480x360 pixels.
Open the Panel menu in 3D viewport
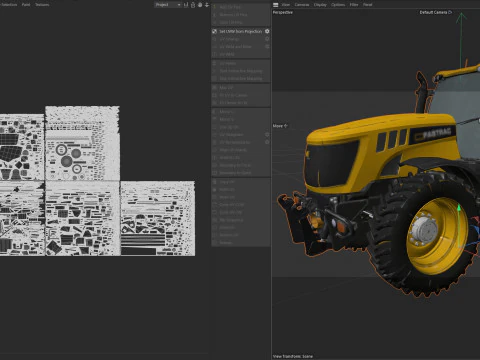point(367,5)
